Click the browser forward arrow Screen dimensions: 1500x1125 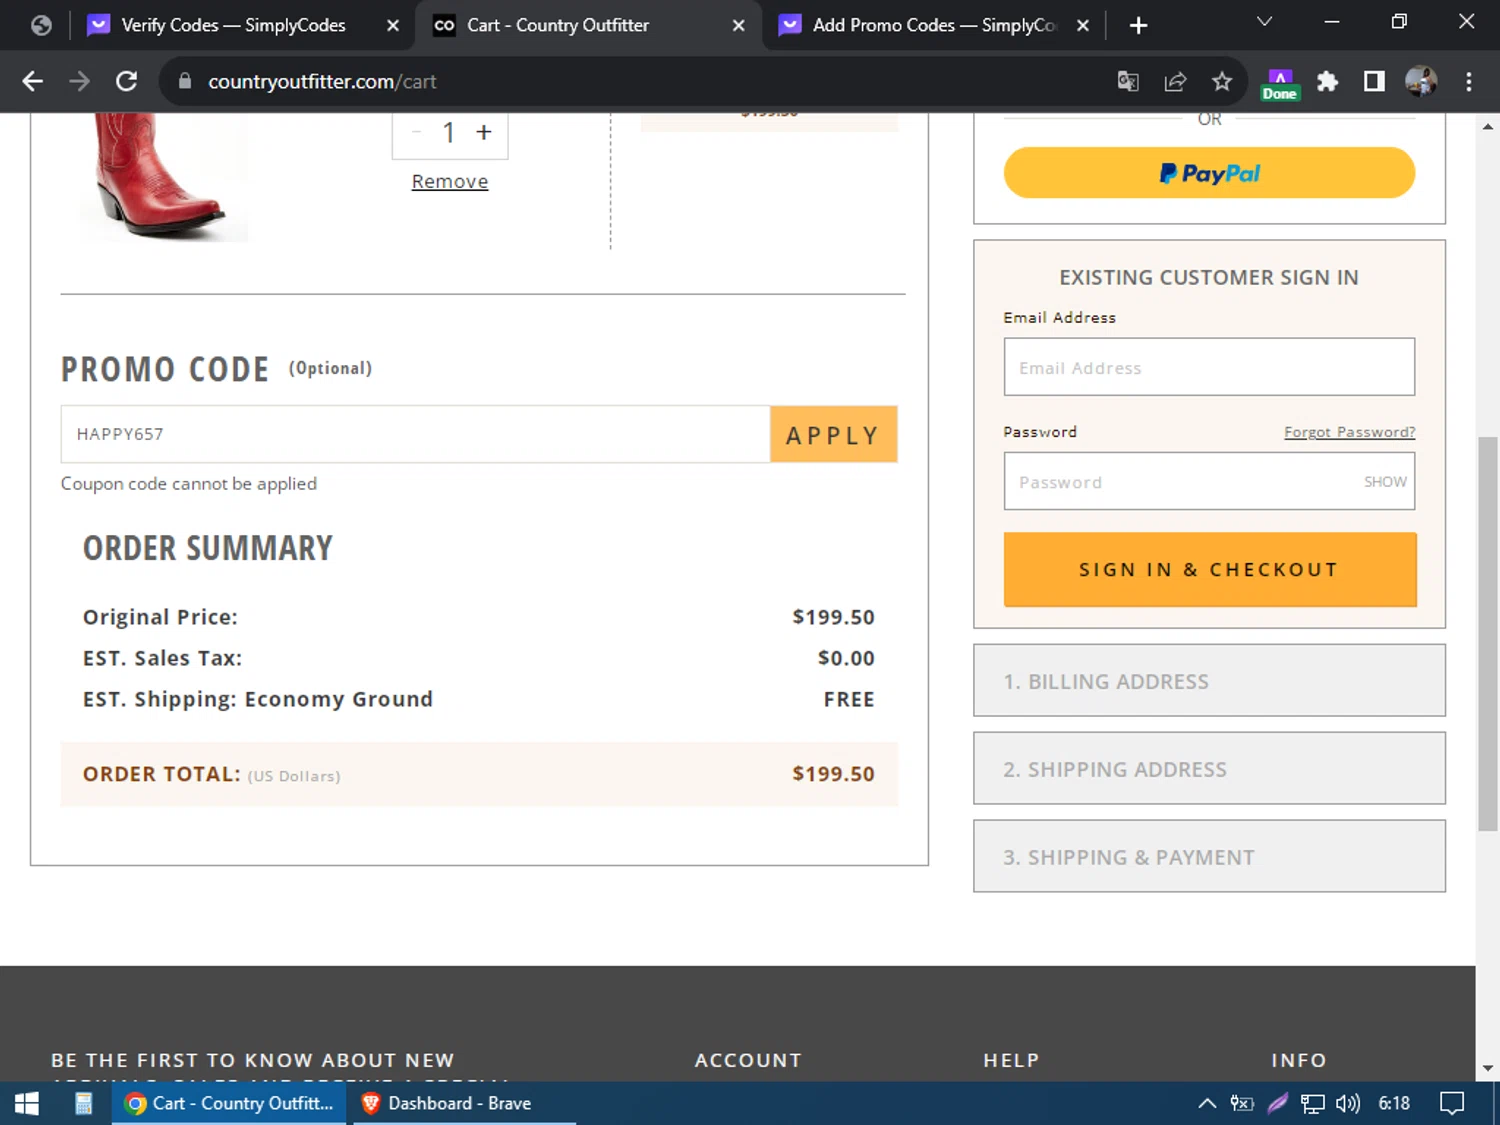79,81
